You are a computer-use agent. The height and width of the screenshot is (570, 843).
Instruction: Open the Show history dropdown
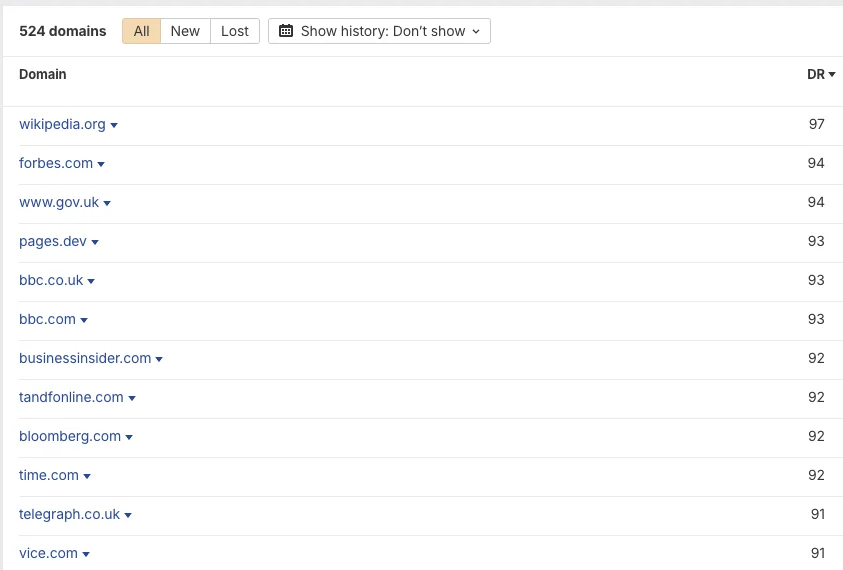pyautogui.click(x=379, y=31)
